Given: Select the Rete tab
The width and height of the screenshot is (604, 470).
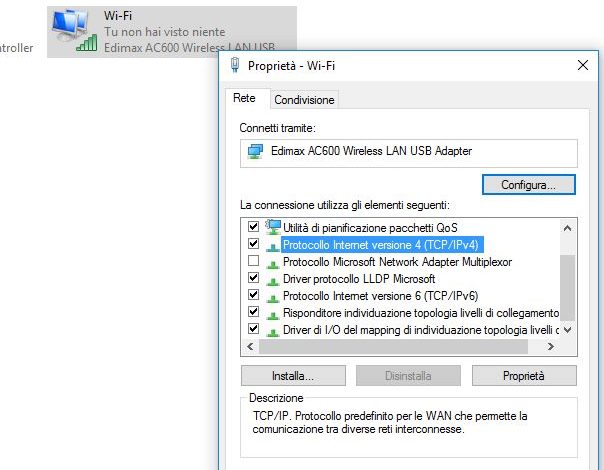Looking at the screenshot, I should pyautogui.click(x=245, y=98).
